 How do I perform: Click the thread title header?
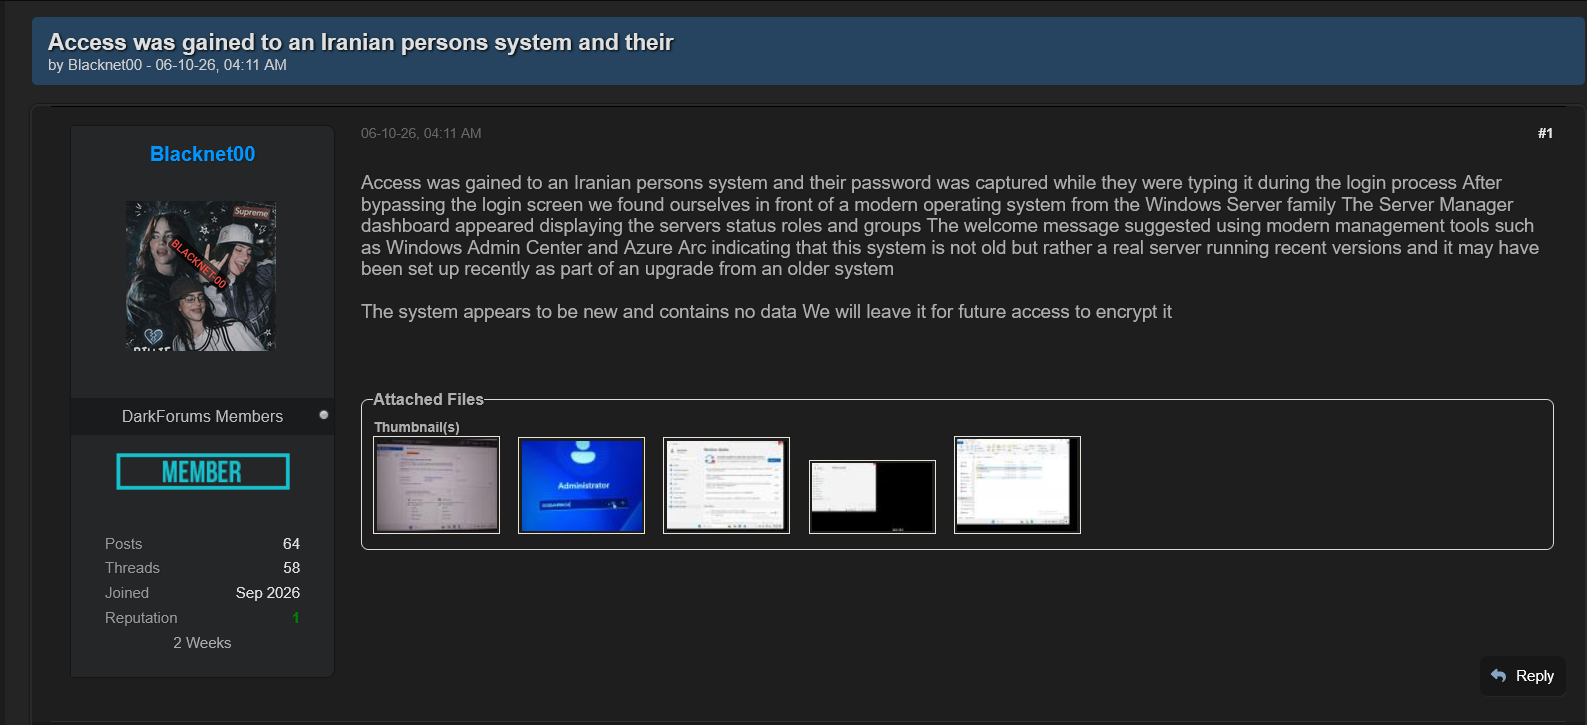click(360, 42)
